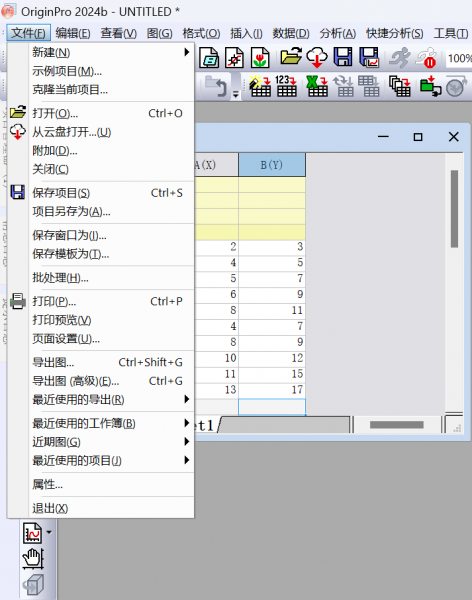Image resolution: width=472 pixels, height=600 pixels.
Task: Choose 克隆当前项目... menu entry
Action: [111, 90]
